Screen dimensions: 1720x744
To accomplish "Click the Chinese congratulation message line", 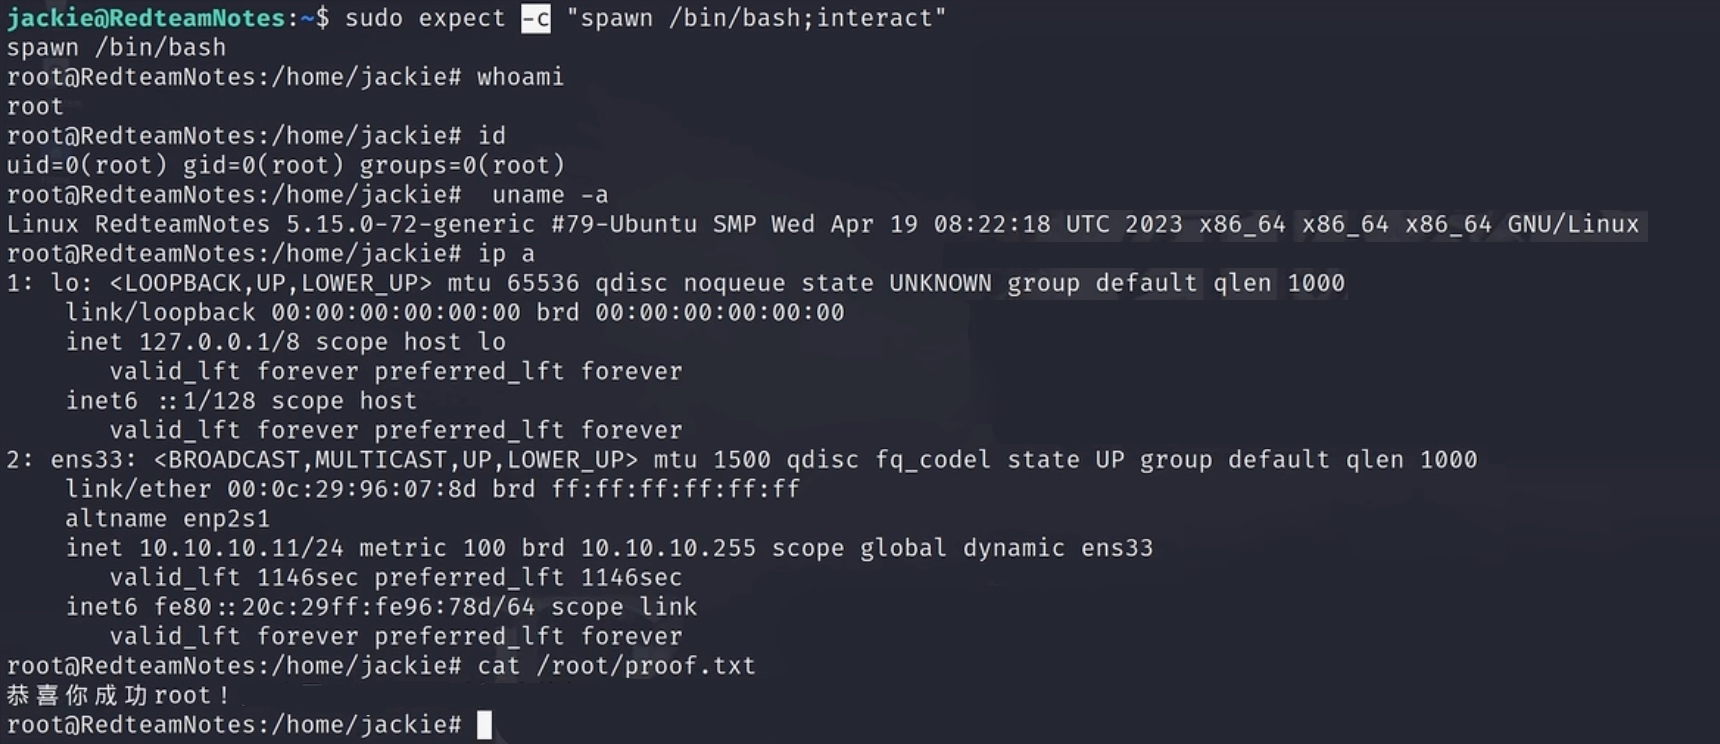I will (118, 695).
